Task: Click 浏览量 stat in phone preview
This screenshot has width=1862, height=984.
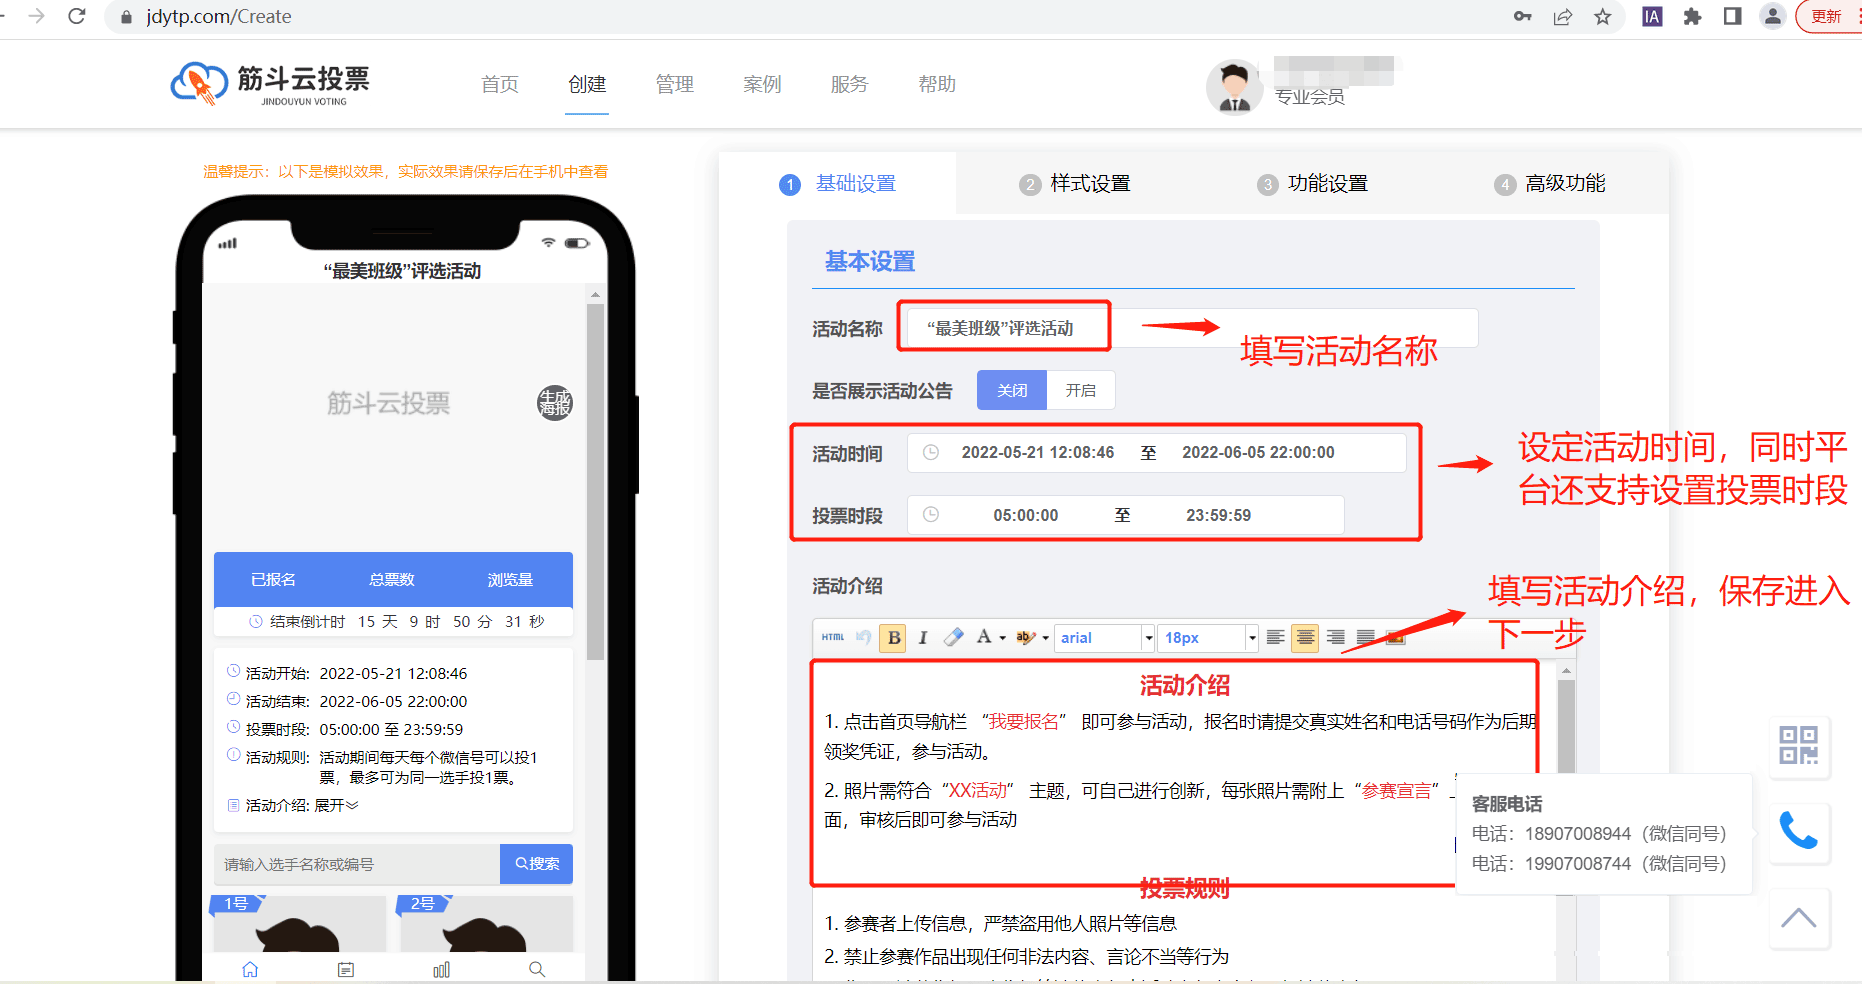Action: click(510, 580)
